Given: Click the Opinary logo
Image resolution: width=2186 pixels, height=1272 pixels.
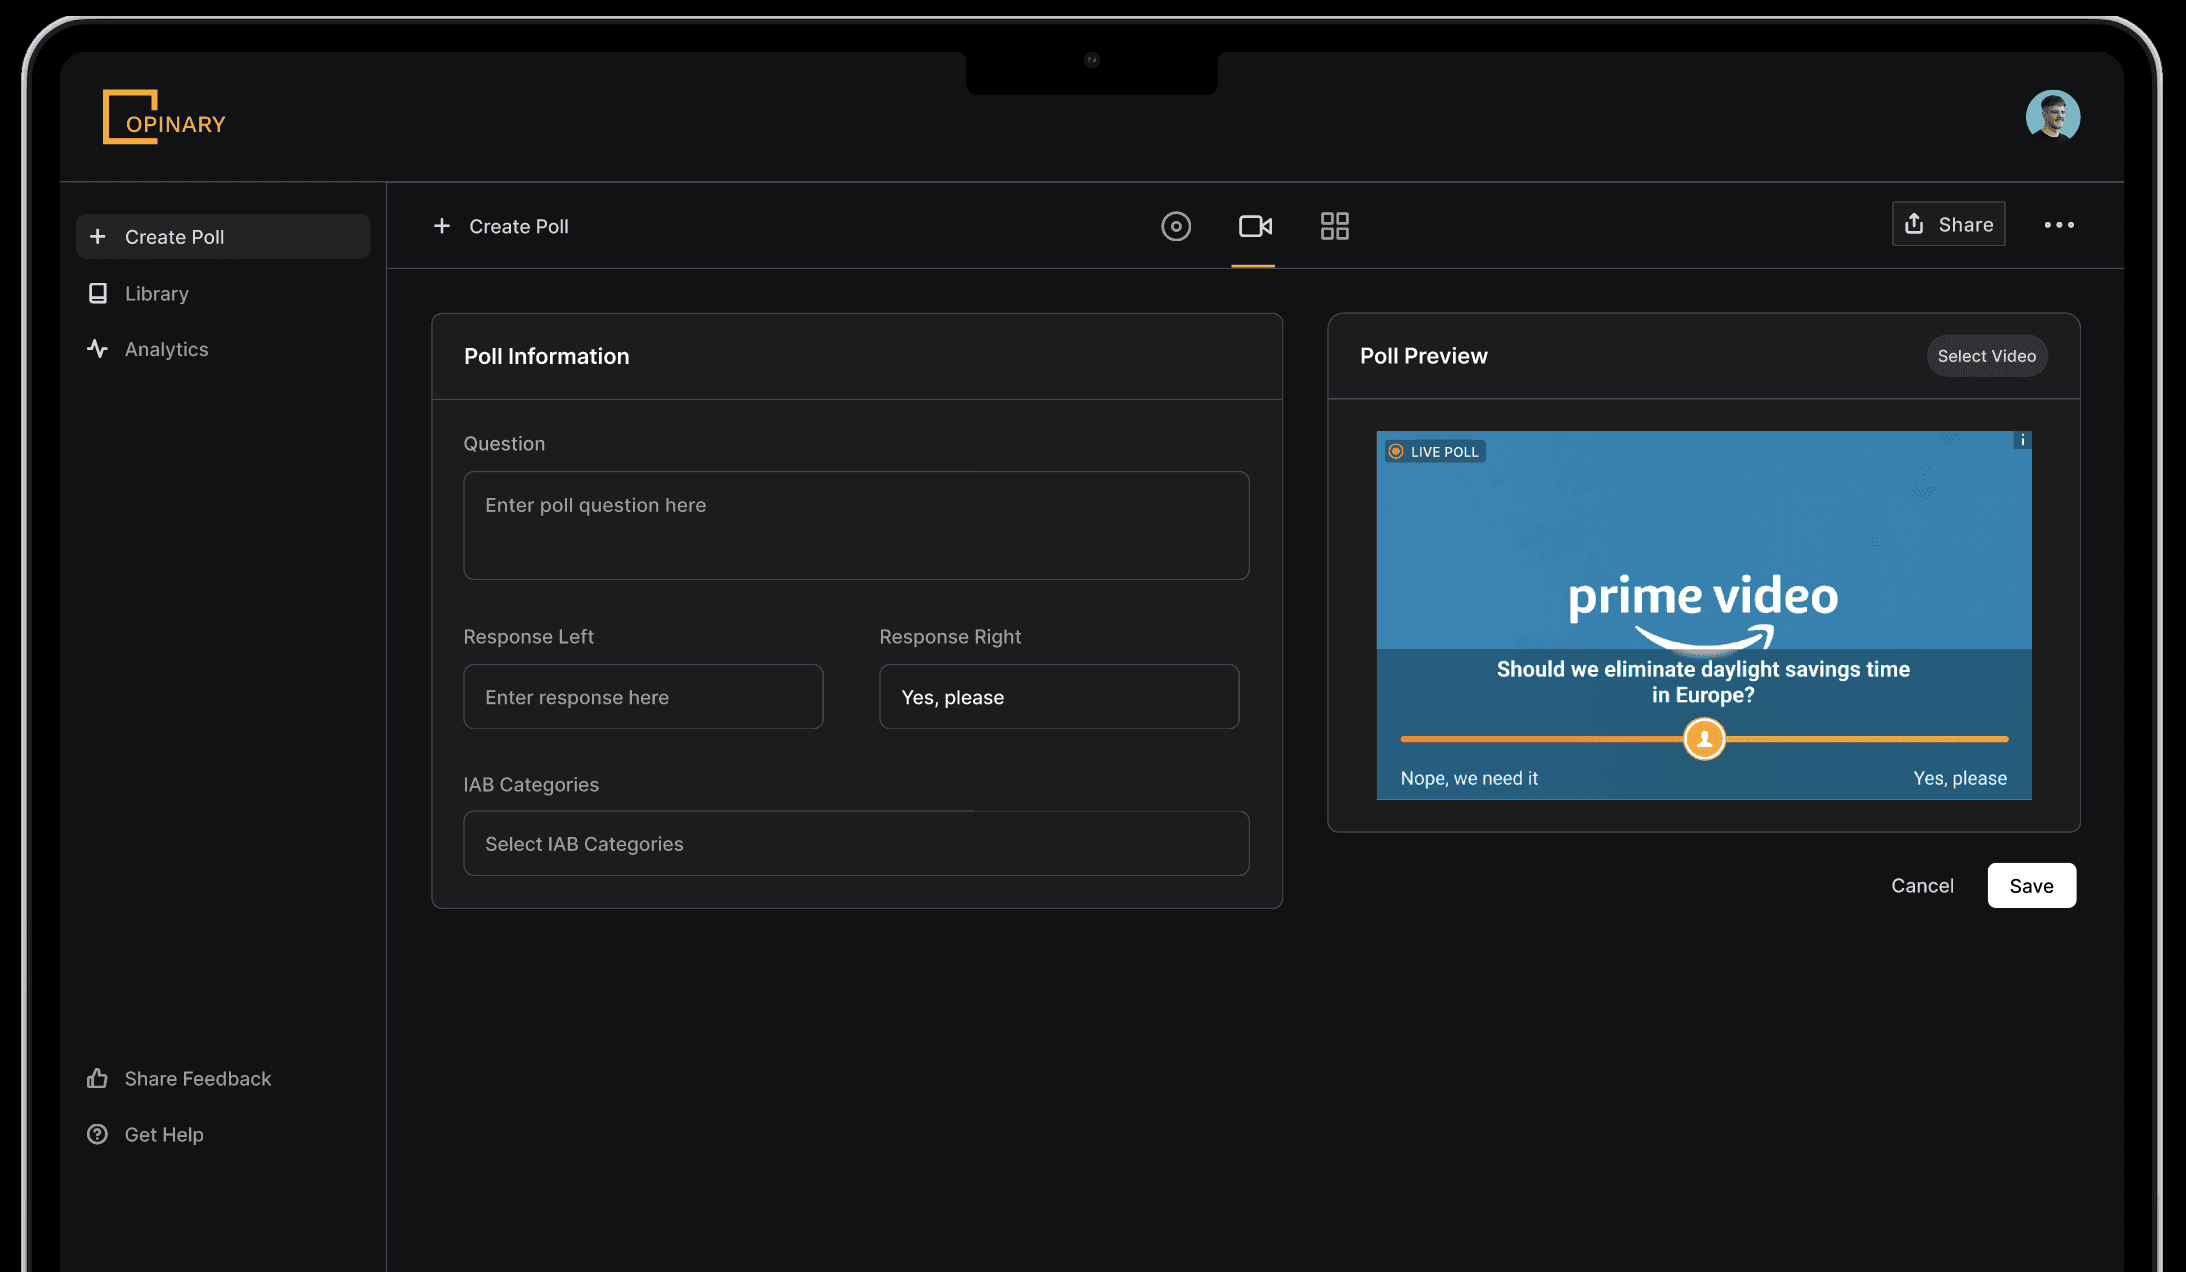Looking at the screenshot, I should [x=164, y=118].
